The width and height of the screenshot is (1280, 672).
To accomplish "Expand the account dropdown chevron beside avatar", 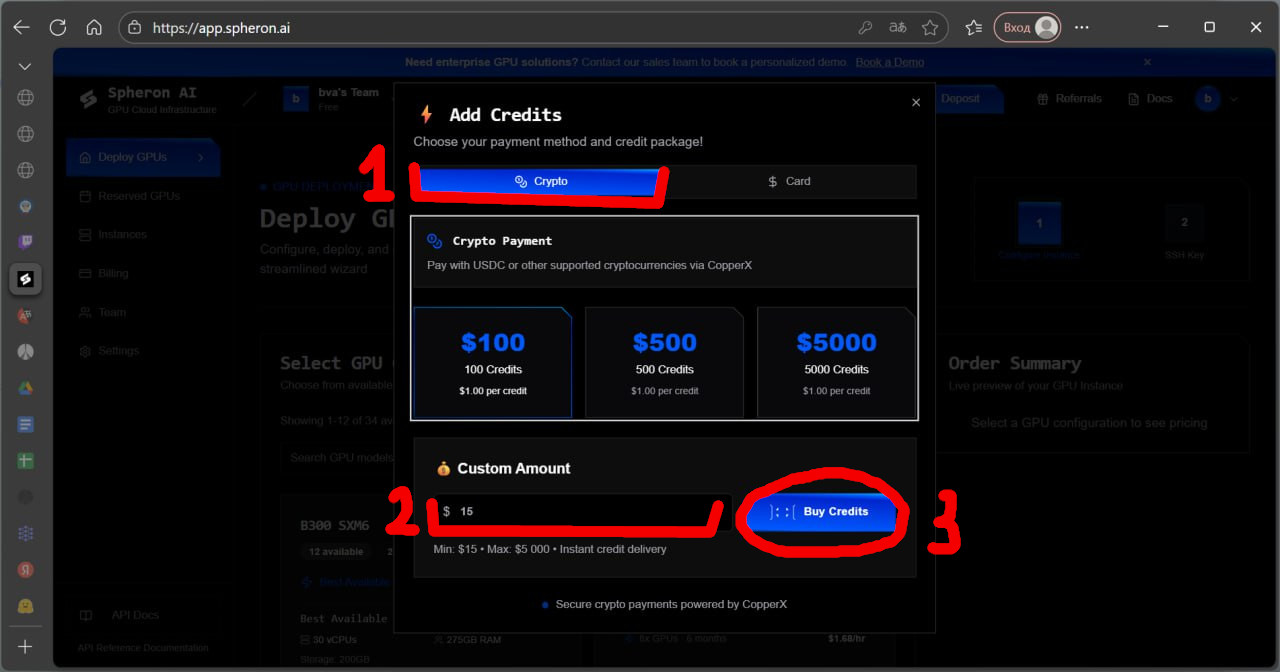I will coord(1234,99).
